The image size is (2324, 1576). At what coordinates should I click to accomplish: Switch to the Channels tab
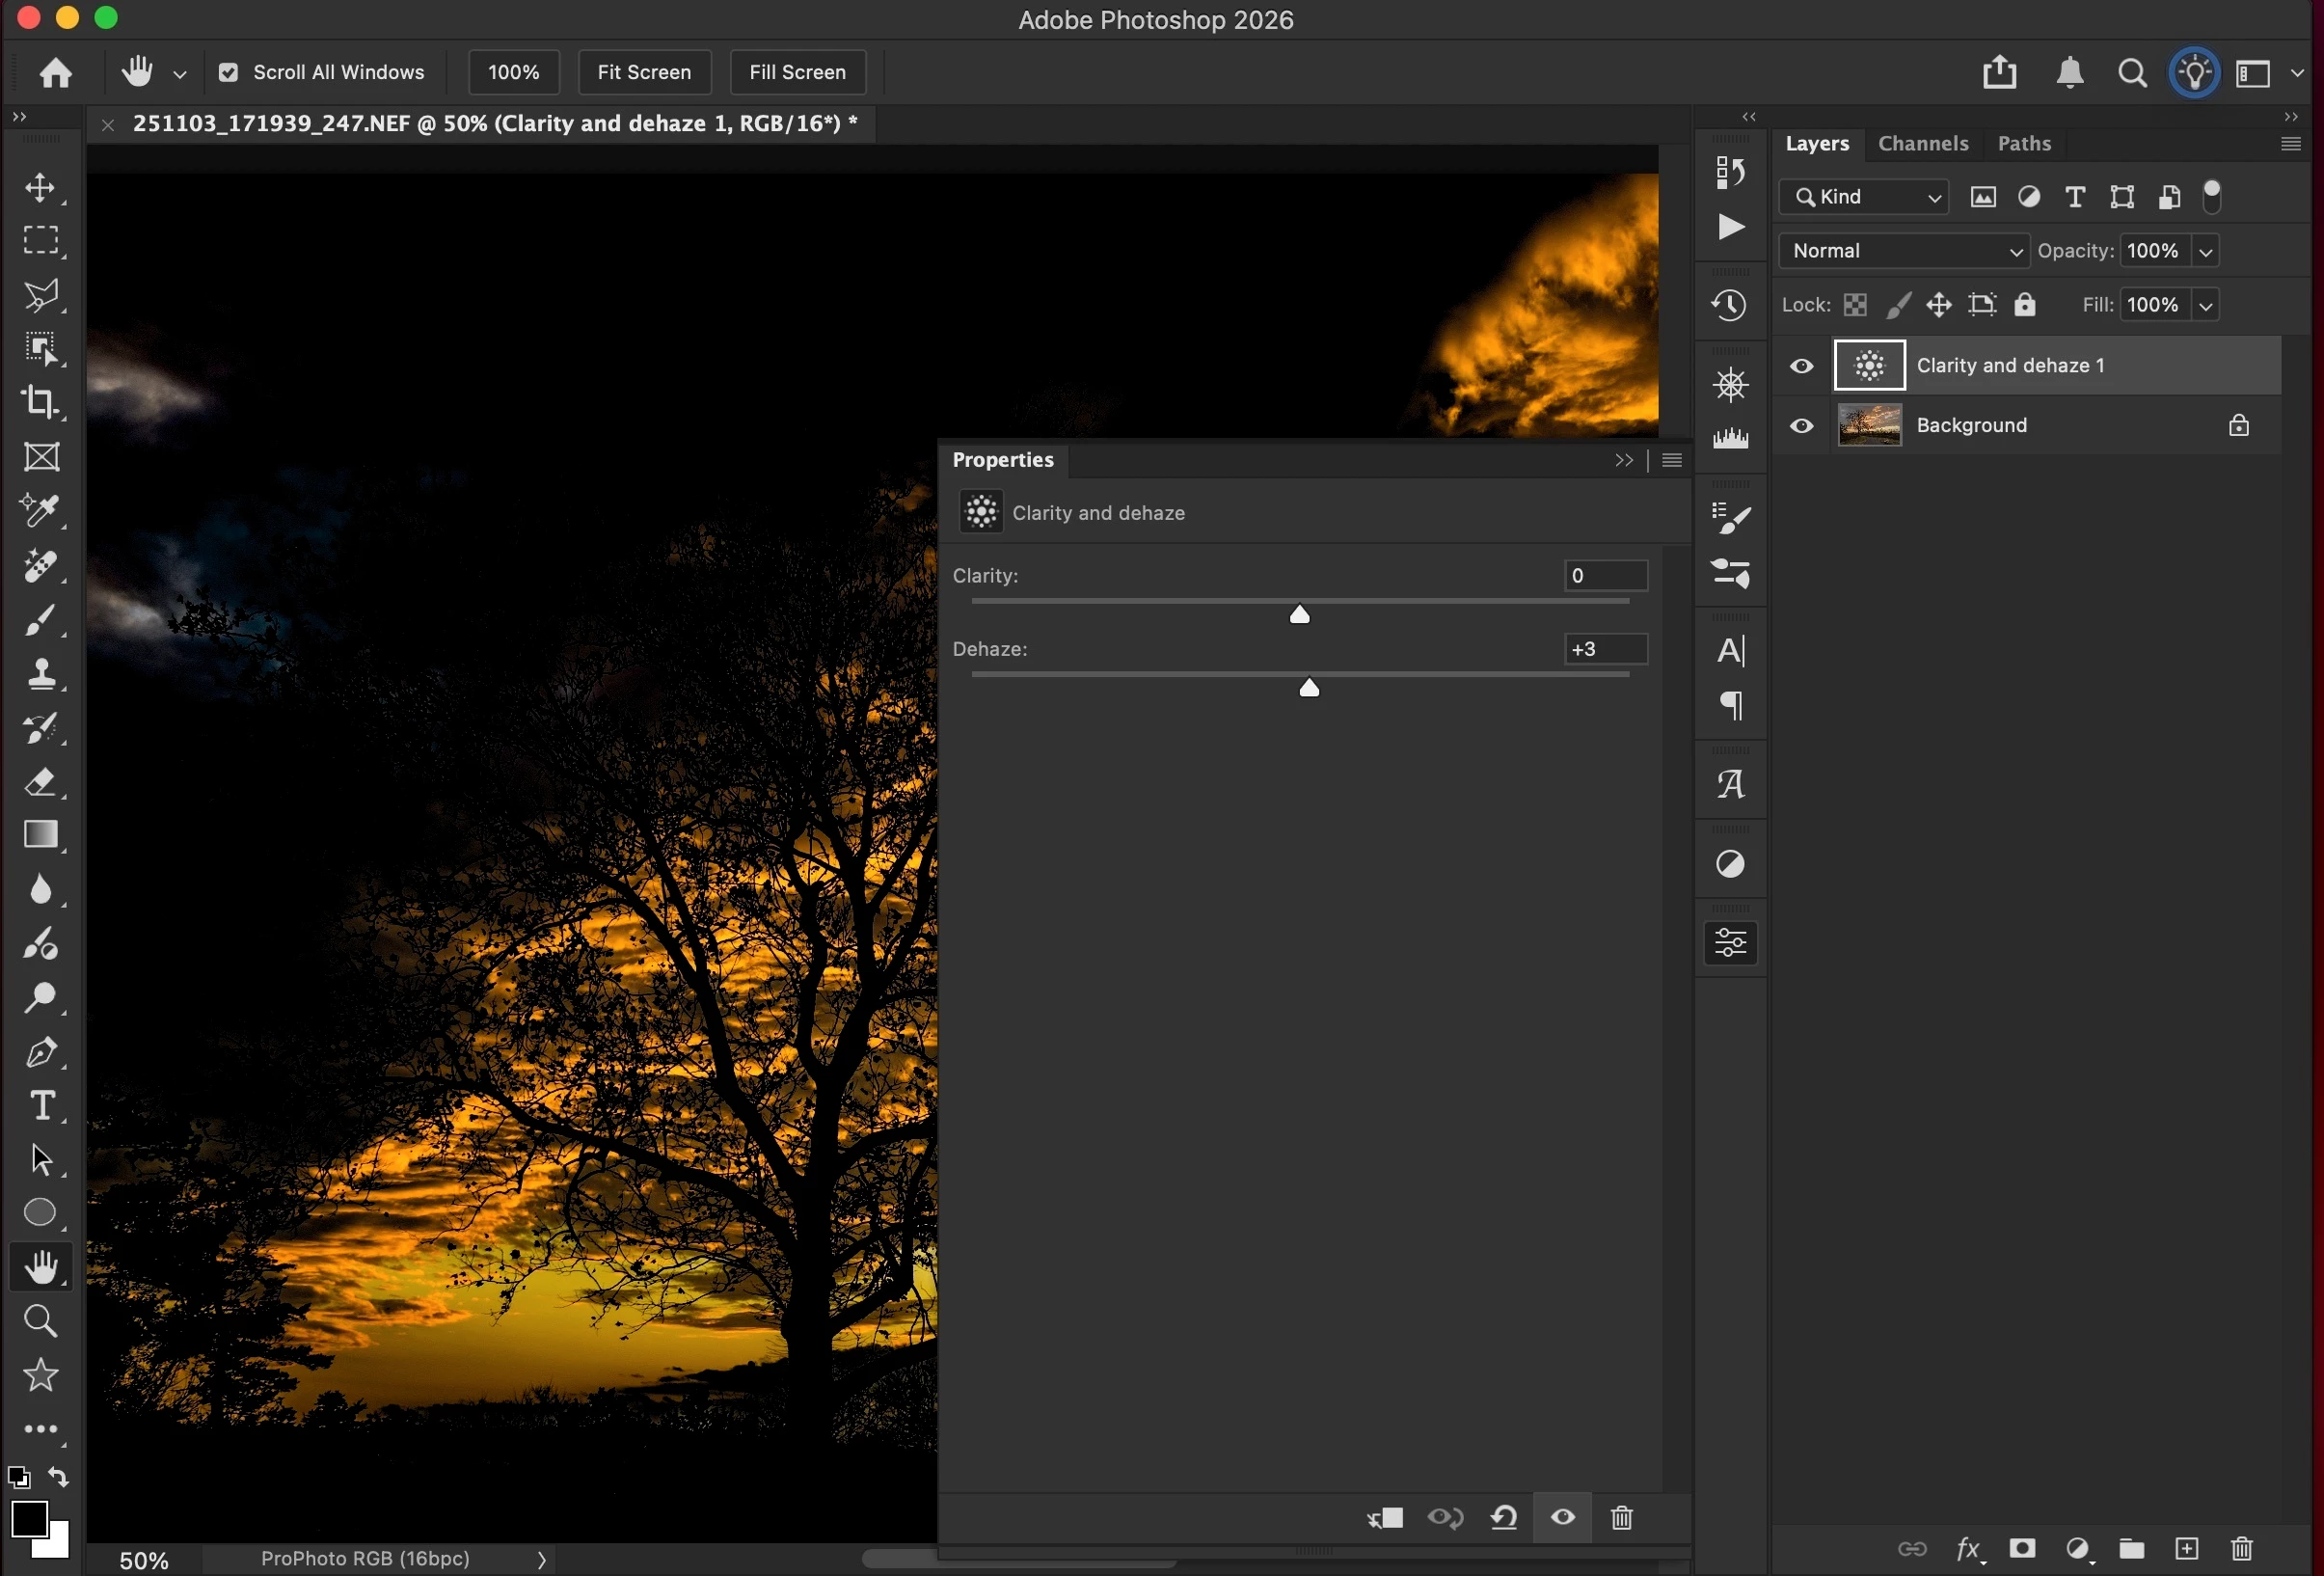click(x=1922, y=143)
